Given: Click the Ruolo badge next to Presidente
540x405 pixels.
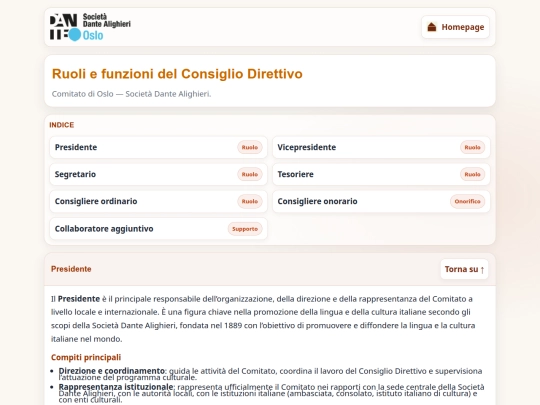Looking at the screenshot, I should click(250, 147).
